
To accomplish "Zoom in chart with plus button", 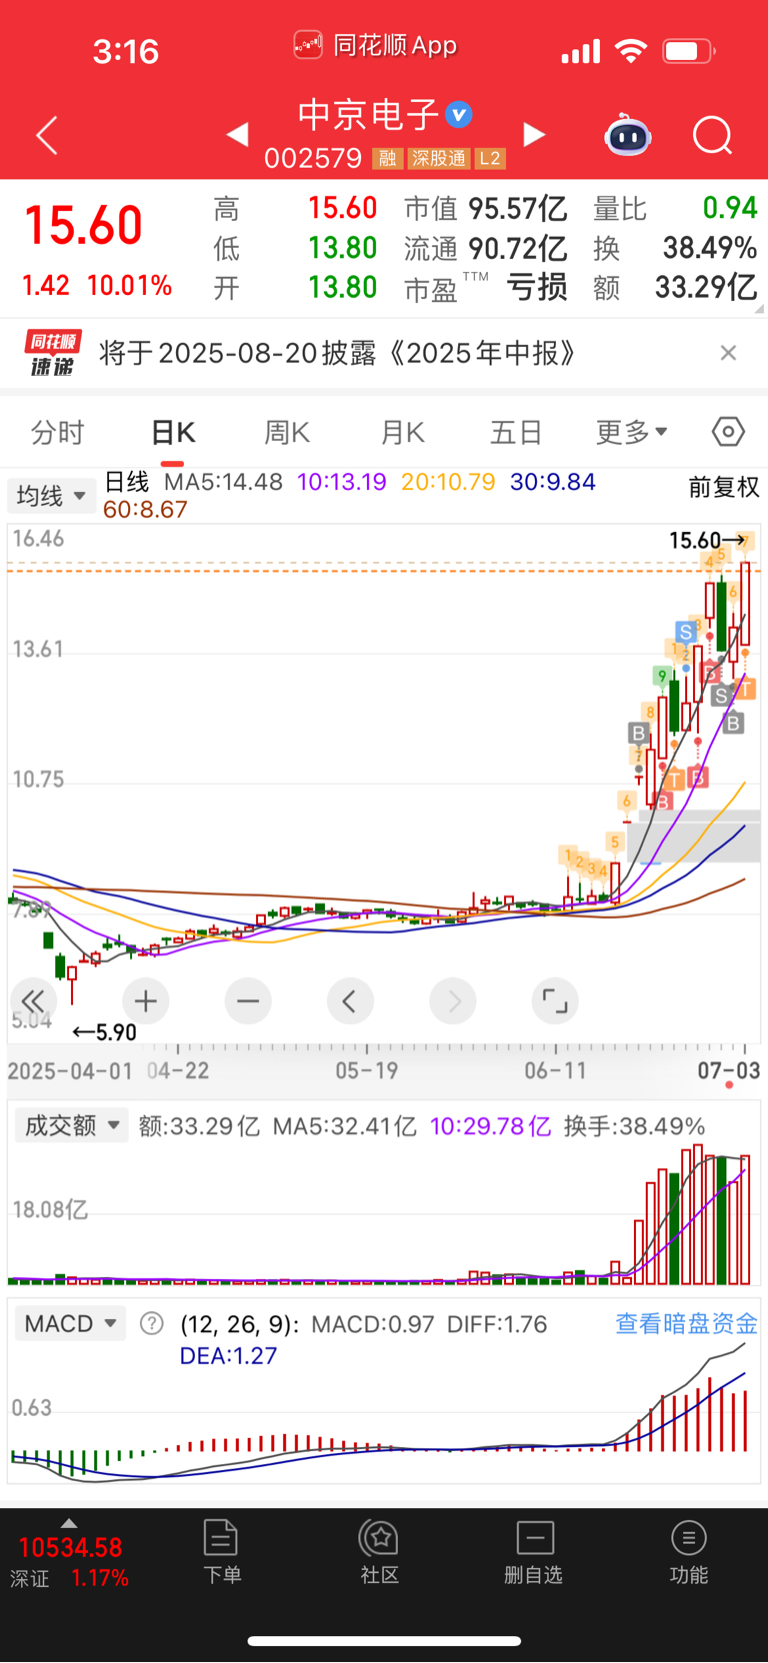I will 146,1001.
